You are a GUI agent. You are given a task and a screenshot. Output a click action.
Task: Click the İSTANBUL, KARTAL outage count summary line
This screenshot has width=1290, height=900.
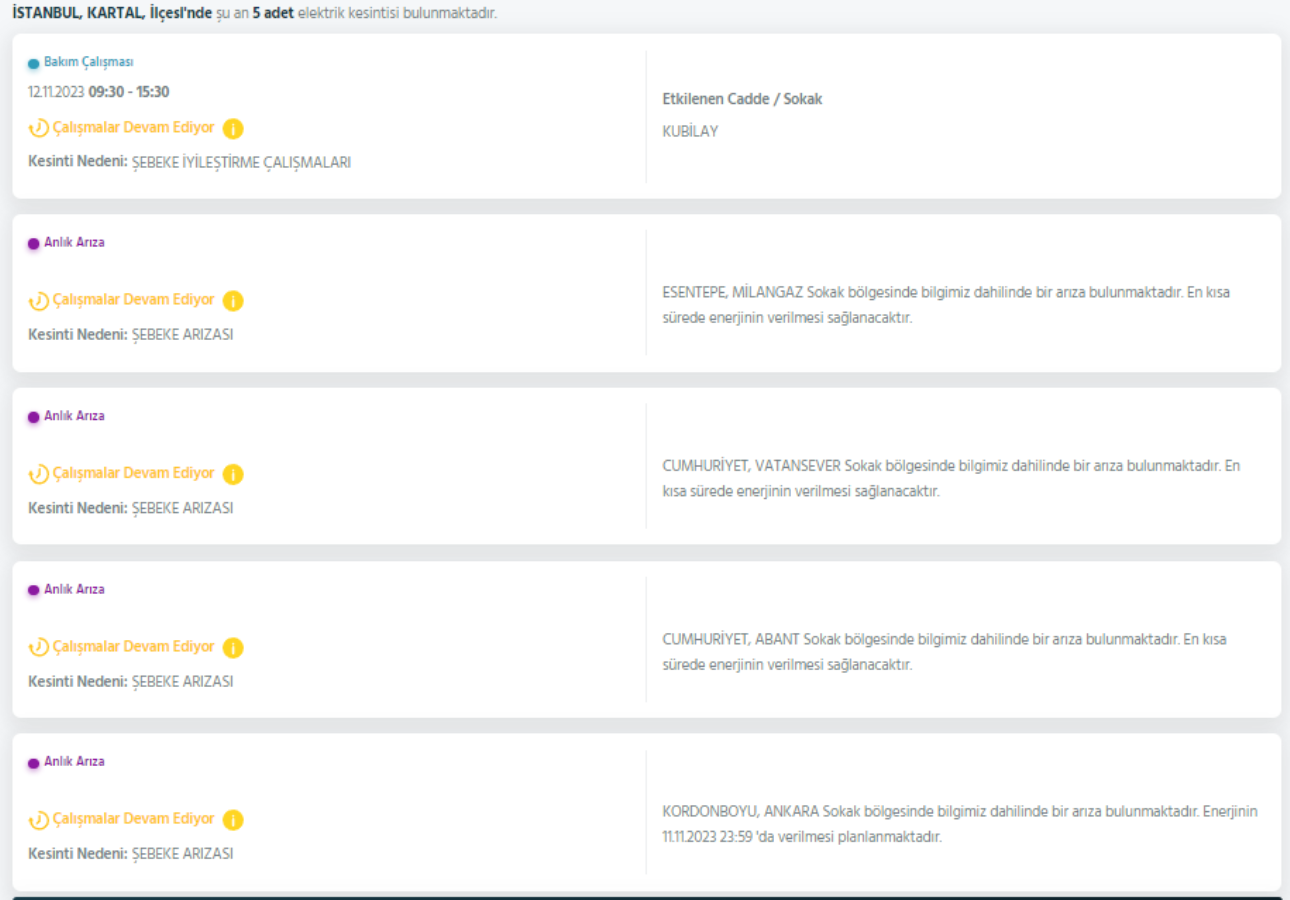coord(254,15)
